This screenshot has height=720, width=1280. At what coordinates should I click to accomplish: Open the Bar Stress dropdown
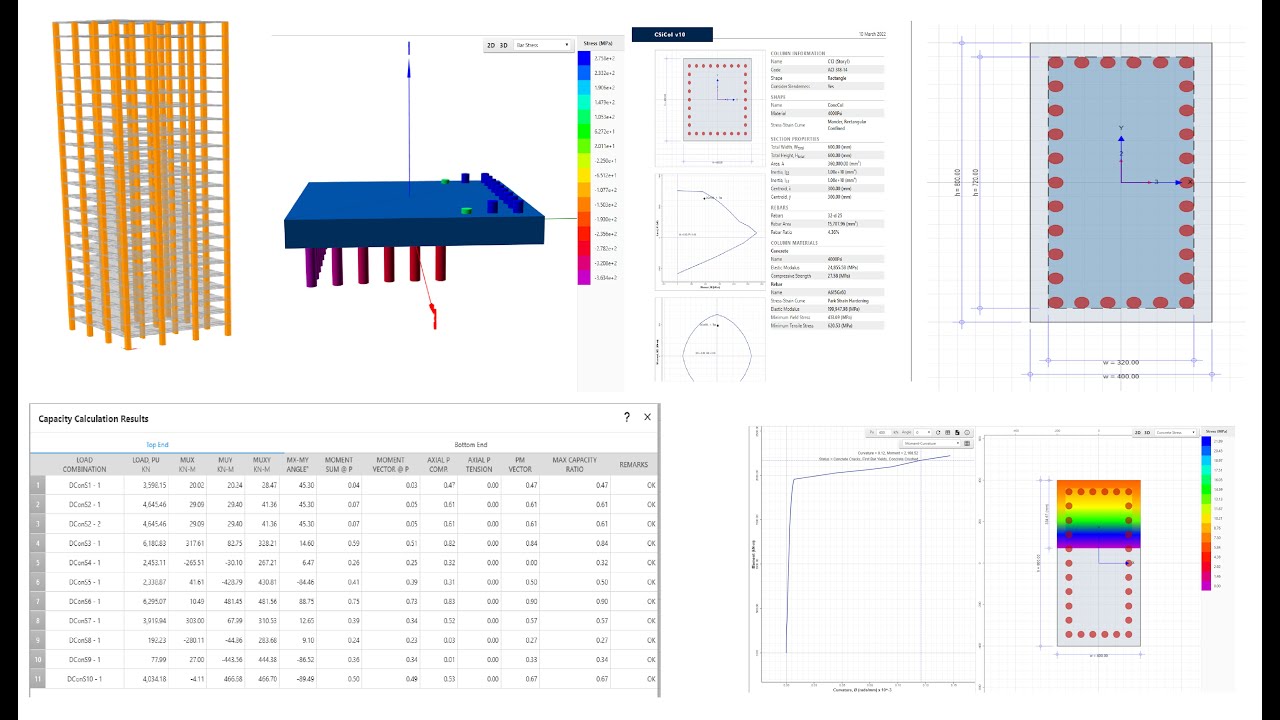543,45
